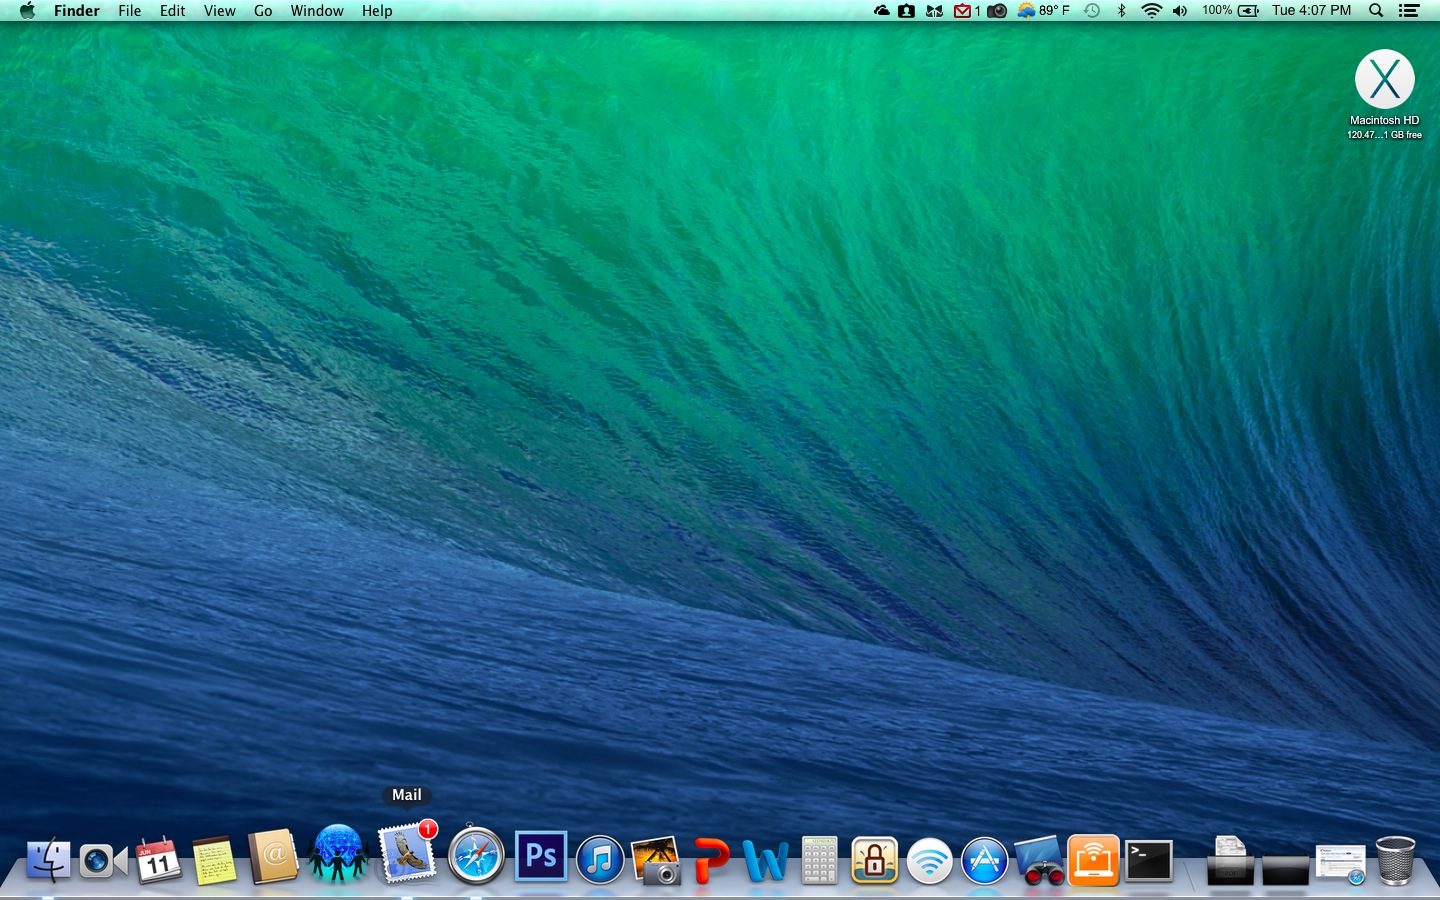Open the binoculars Remote Desktop icon

point(1039,861)
